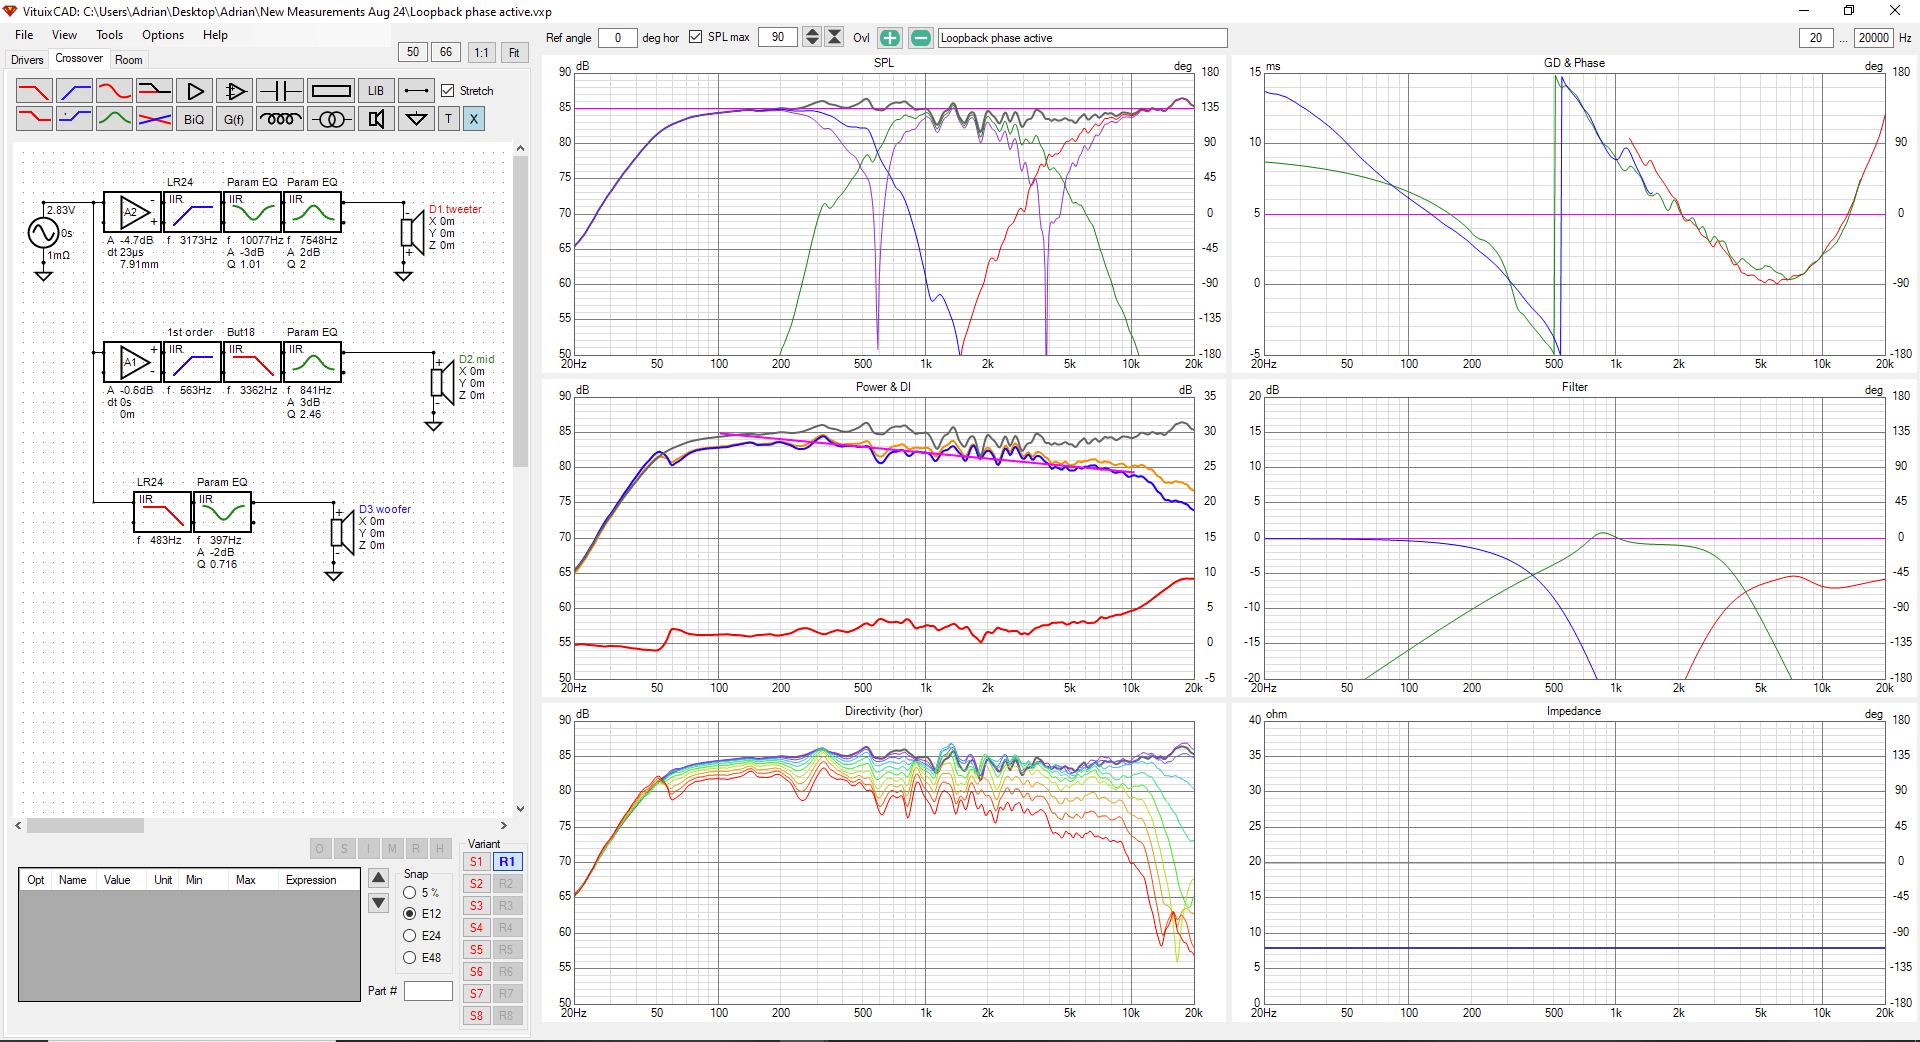Insert a red high-shelf filter block
This screenshot has width=1920, height=1042.
[x=34, y=119]
